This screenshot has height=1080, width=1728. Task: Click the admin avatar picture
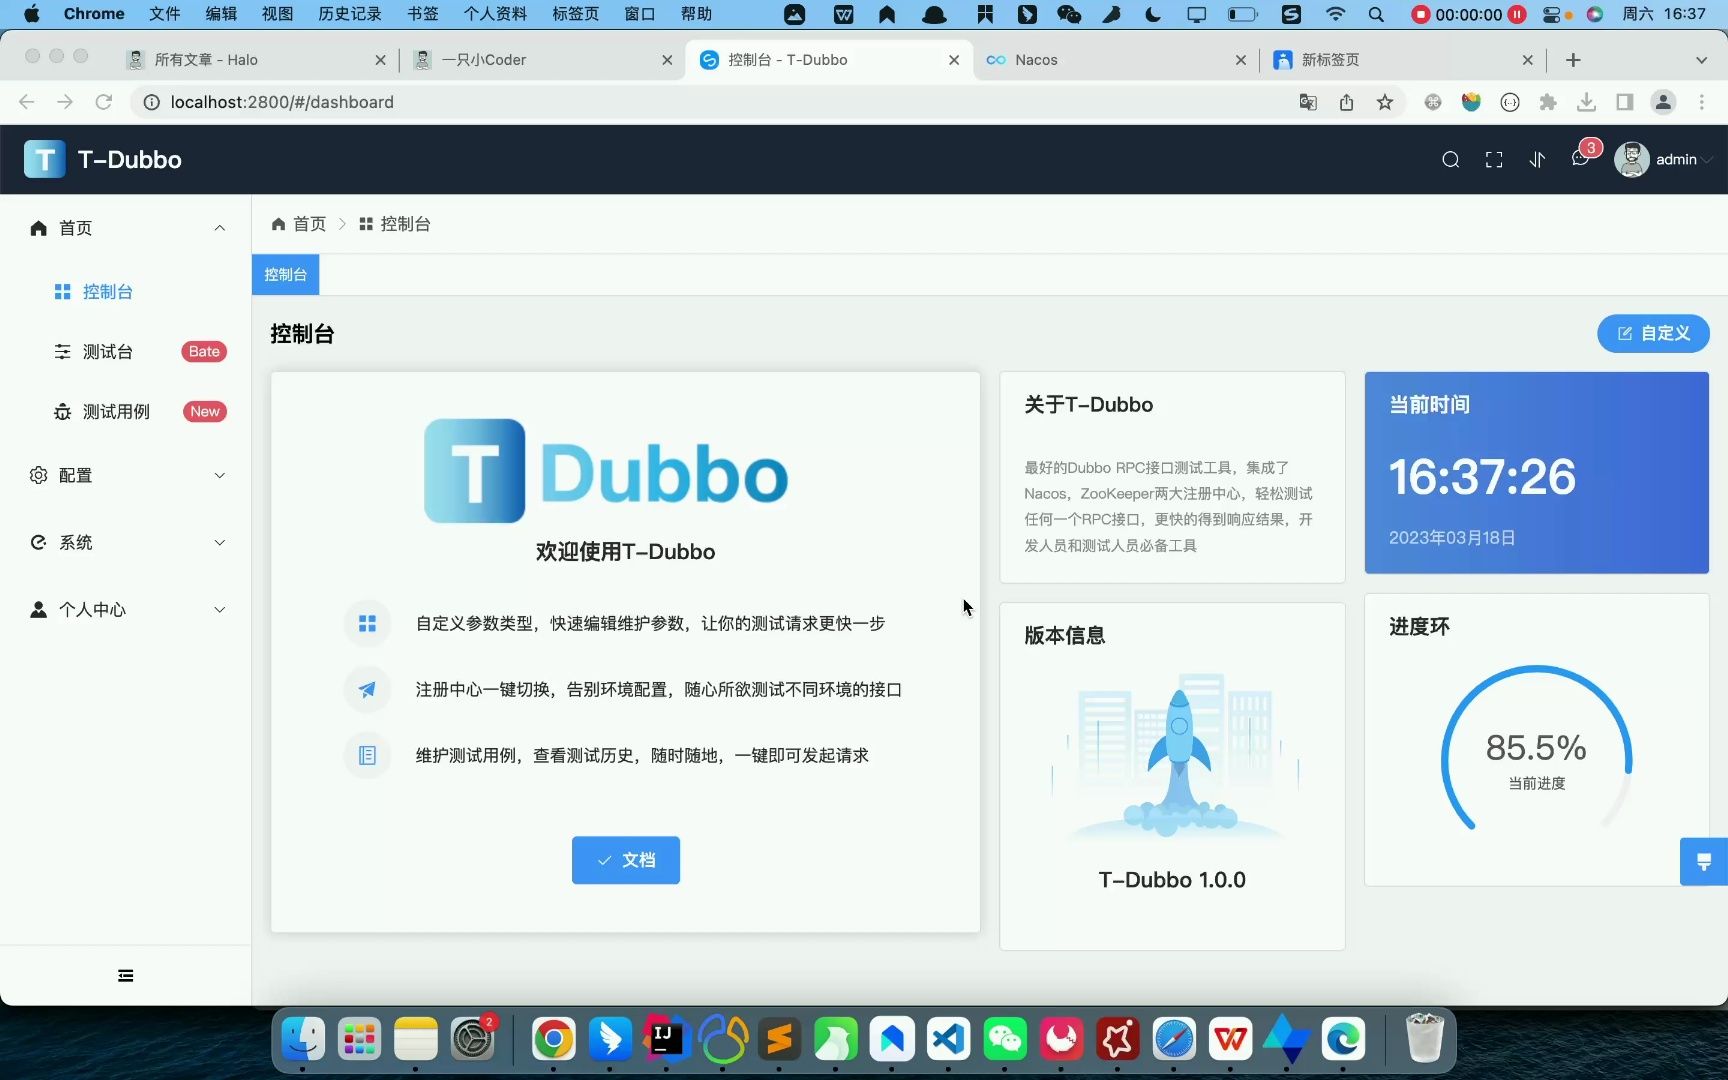click(x=1631, y=160)
